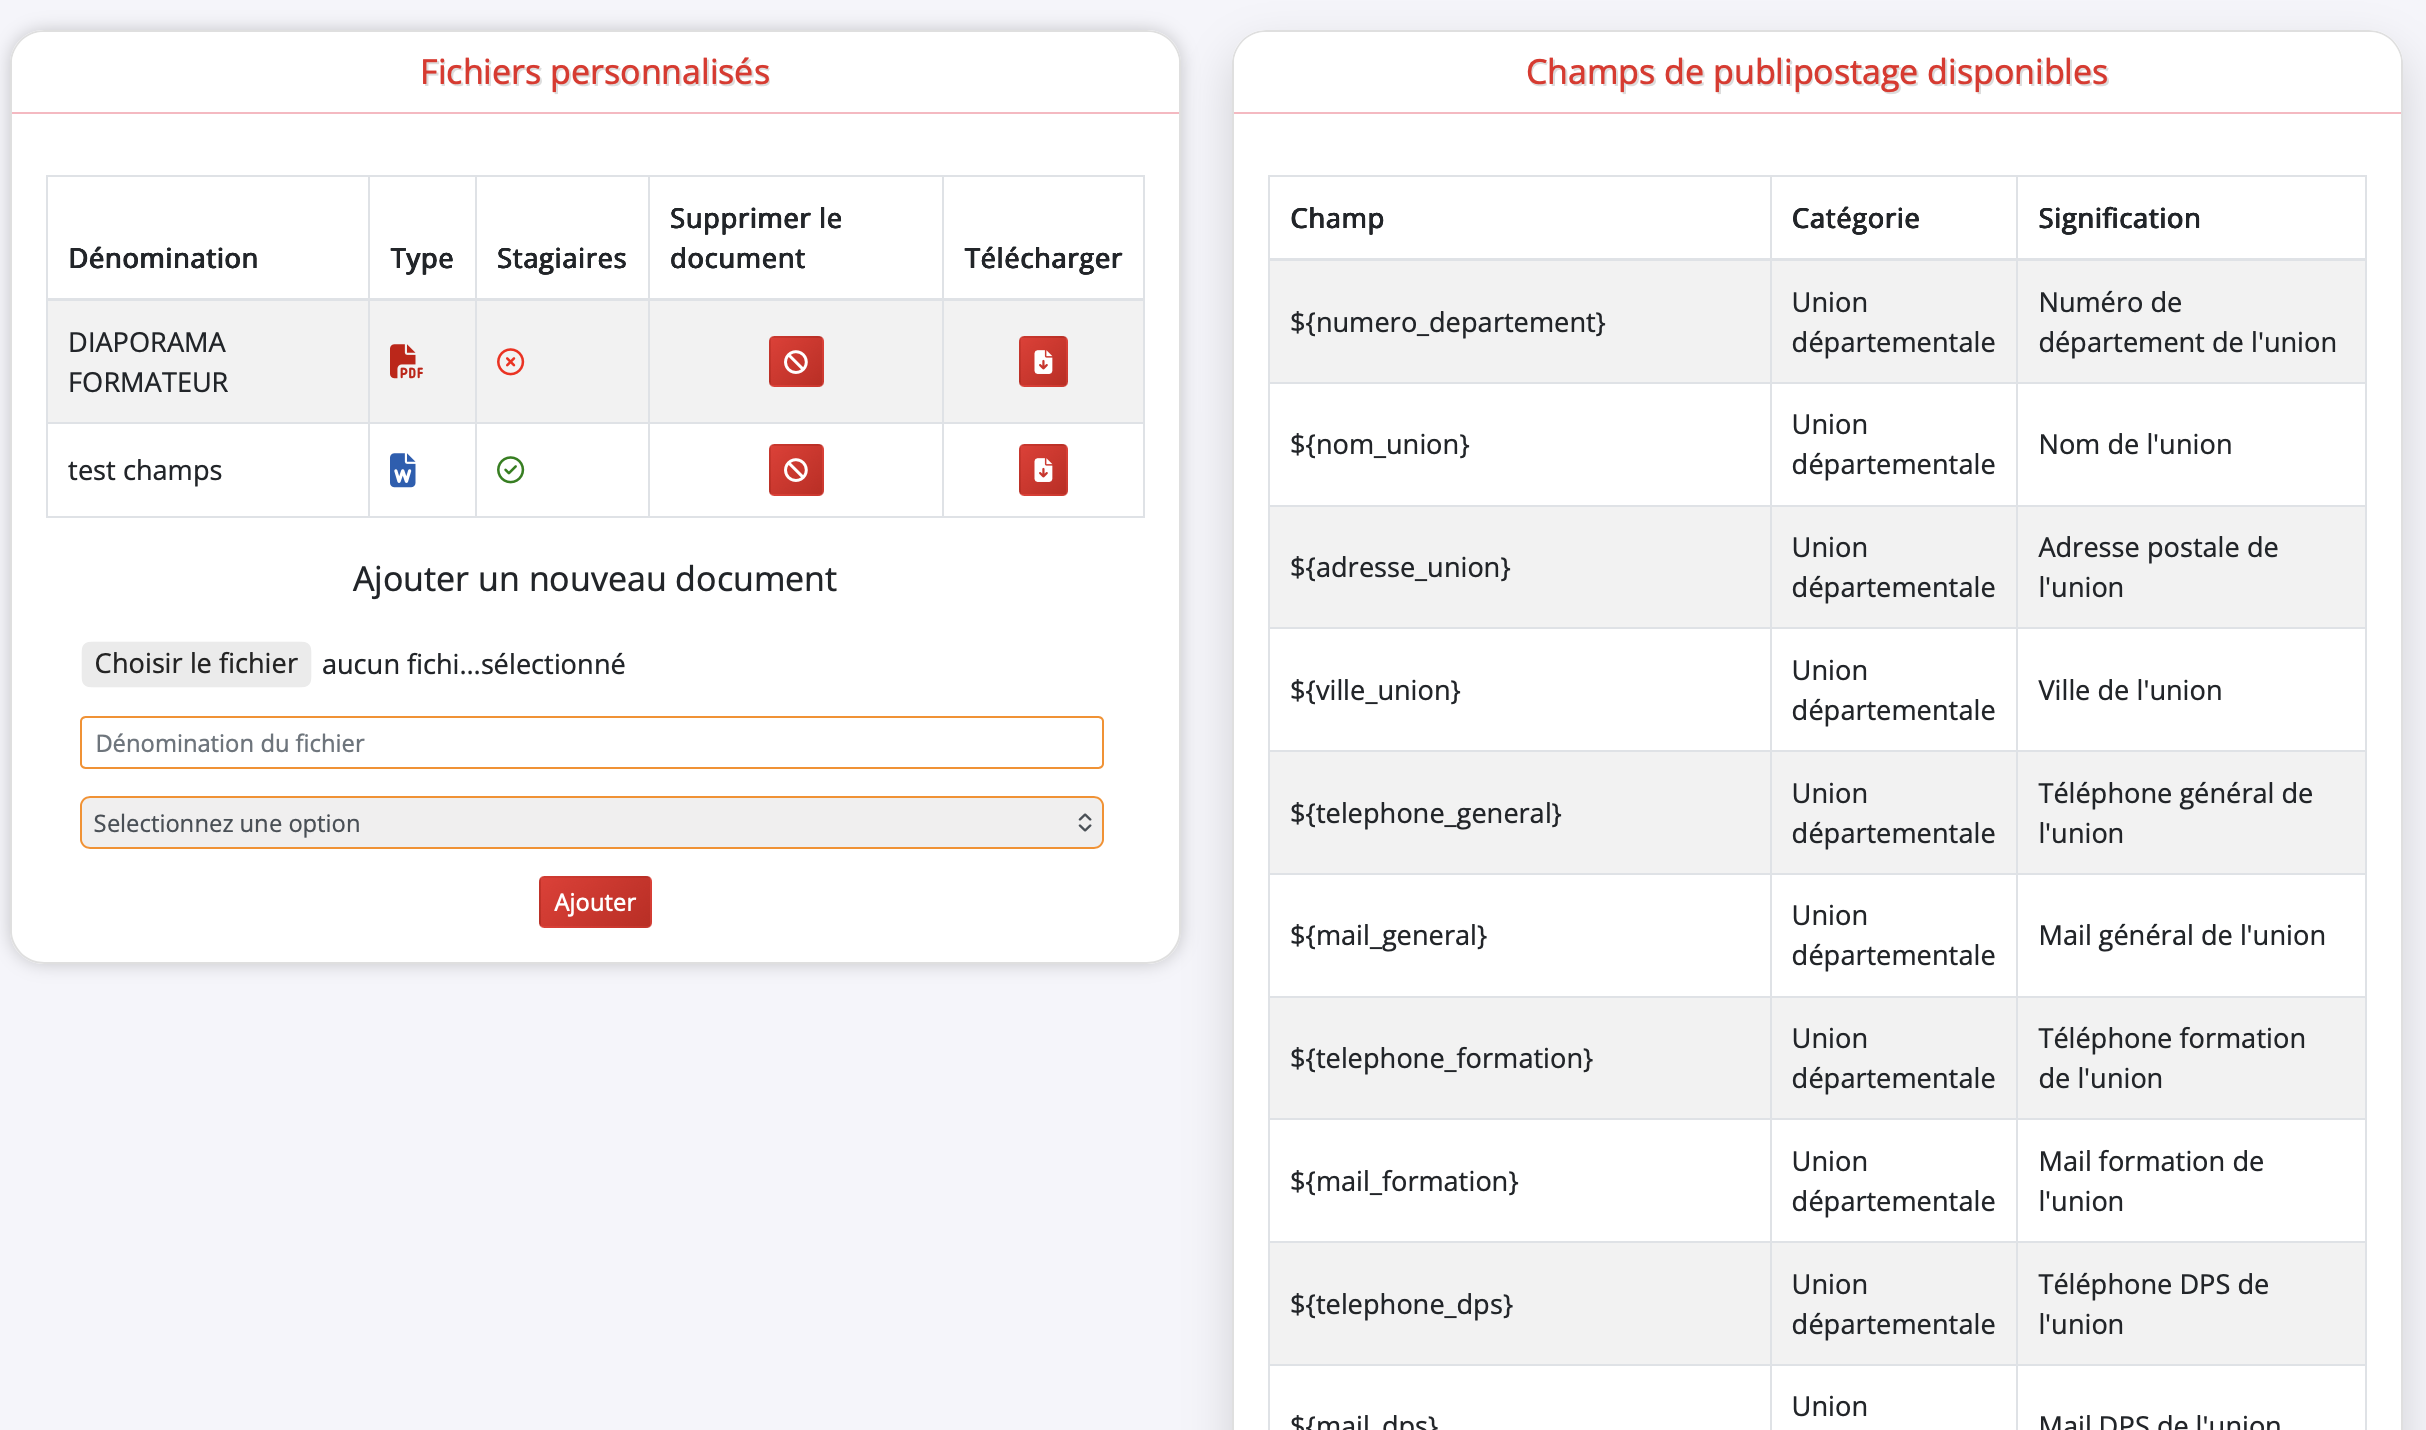Download the DIAPORAMA FORMATEUR file
Image resolution: width=2426 pixels, height=1430 pixels.
coord(1043,361)
